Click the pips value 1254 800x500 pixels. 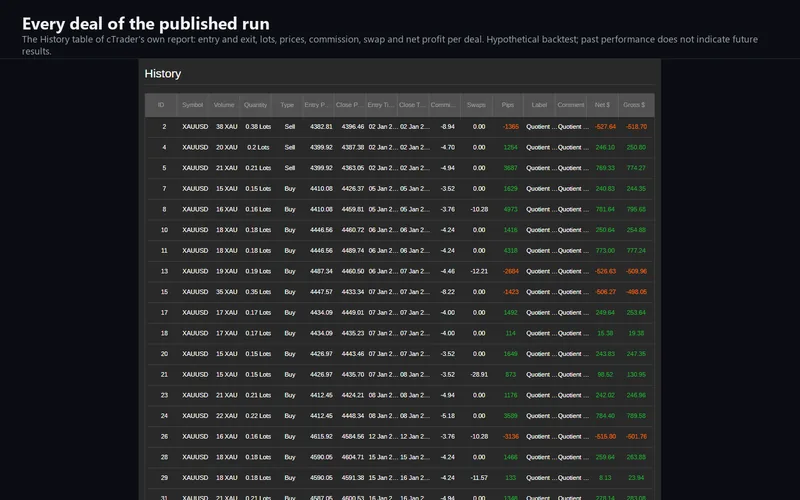(x=510, y=147)
